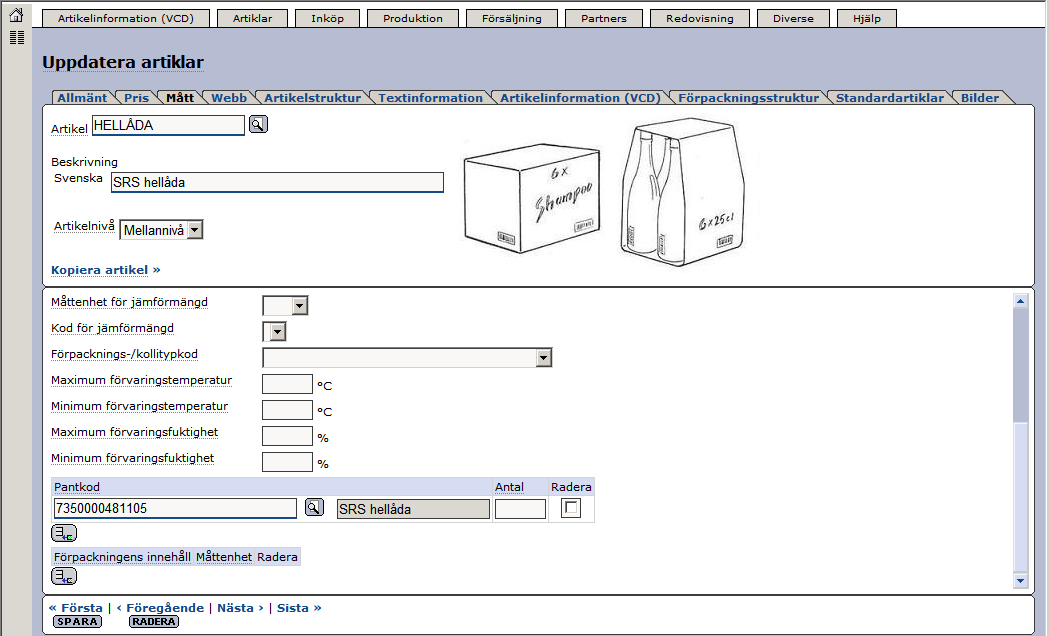Click the Förpackningens innehåll header
Screen dimensions: 1049x636
click(122, 556)
